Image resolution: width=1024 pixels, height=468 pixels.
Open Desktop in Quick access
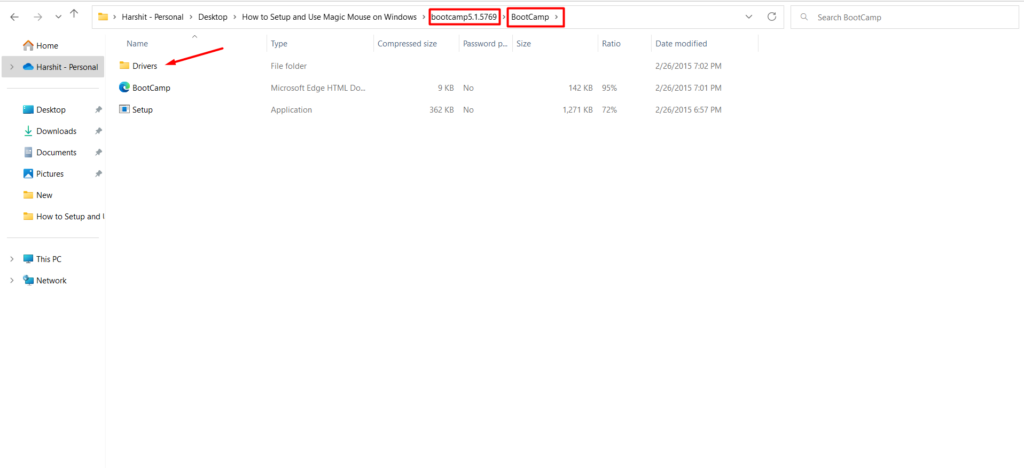(51, 110)
